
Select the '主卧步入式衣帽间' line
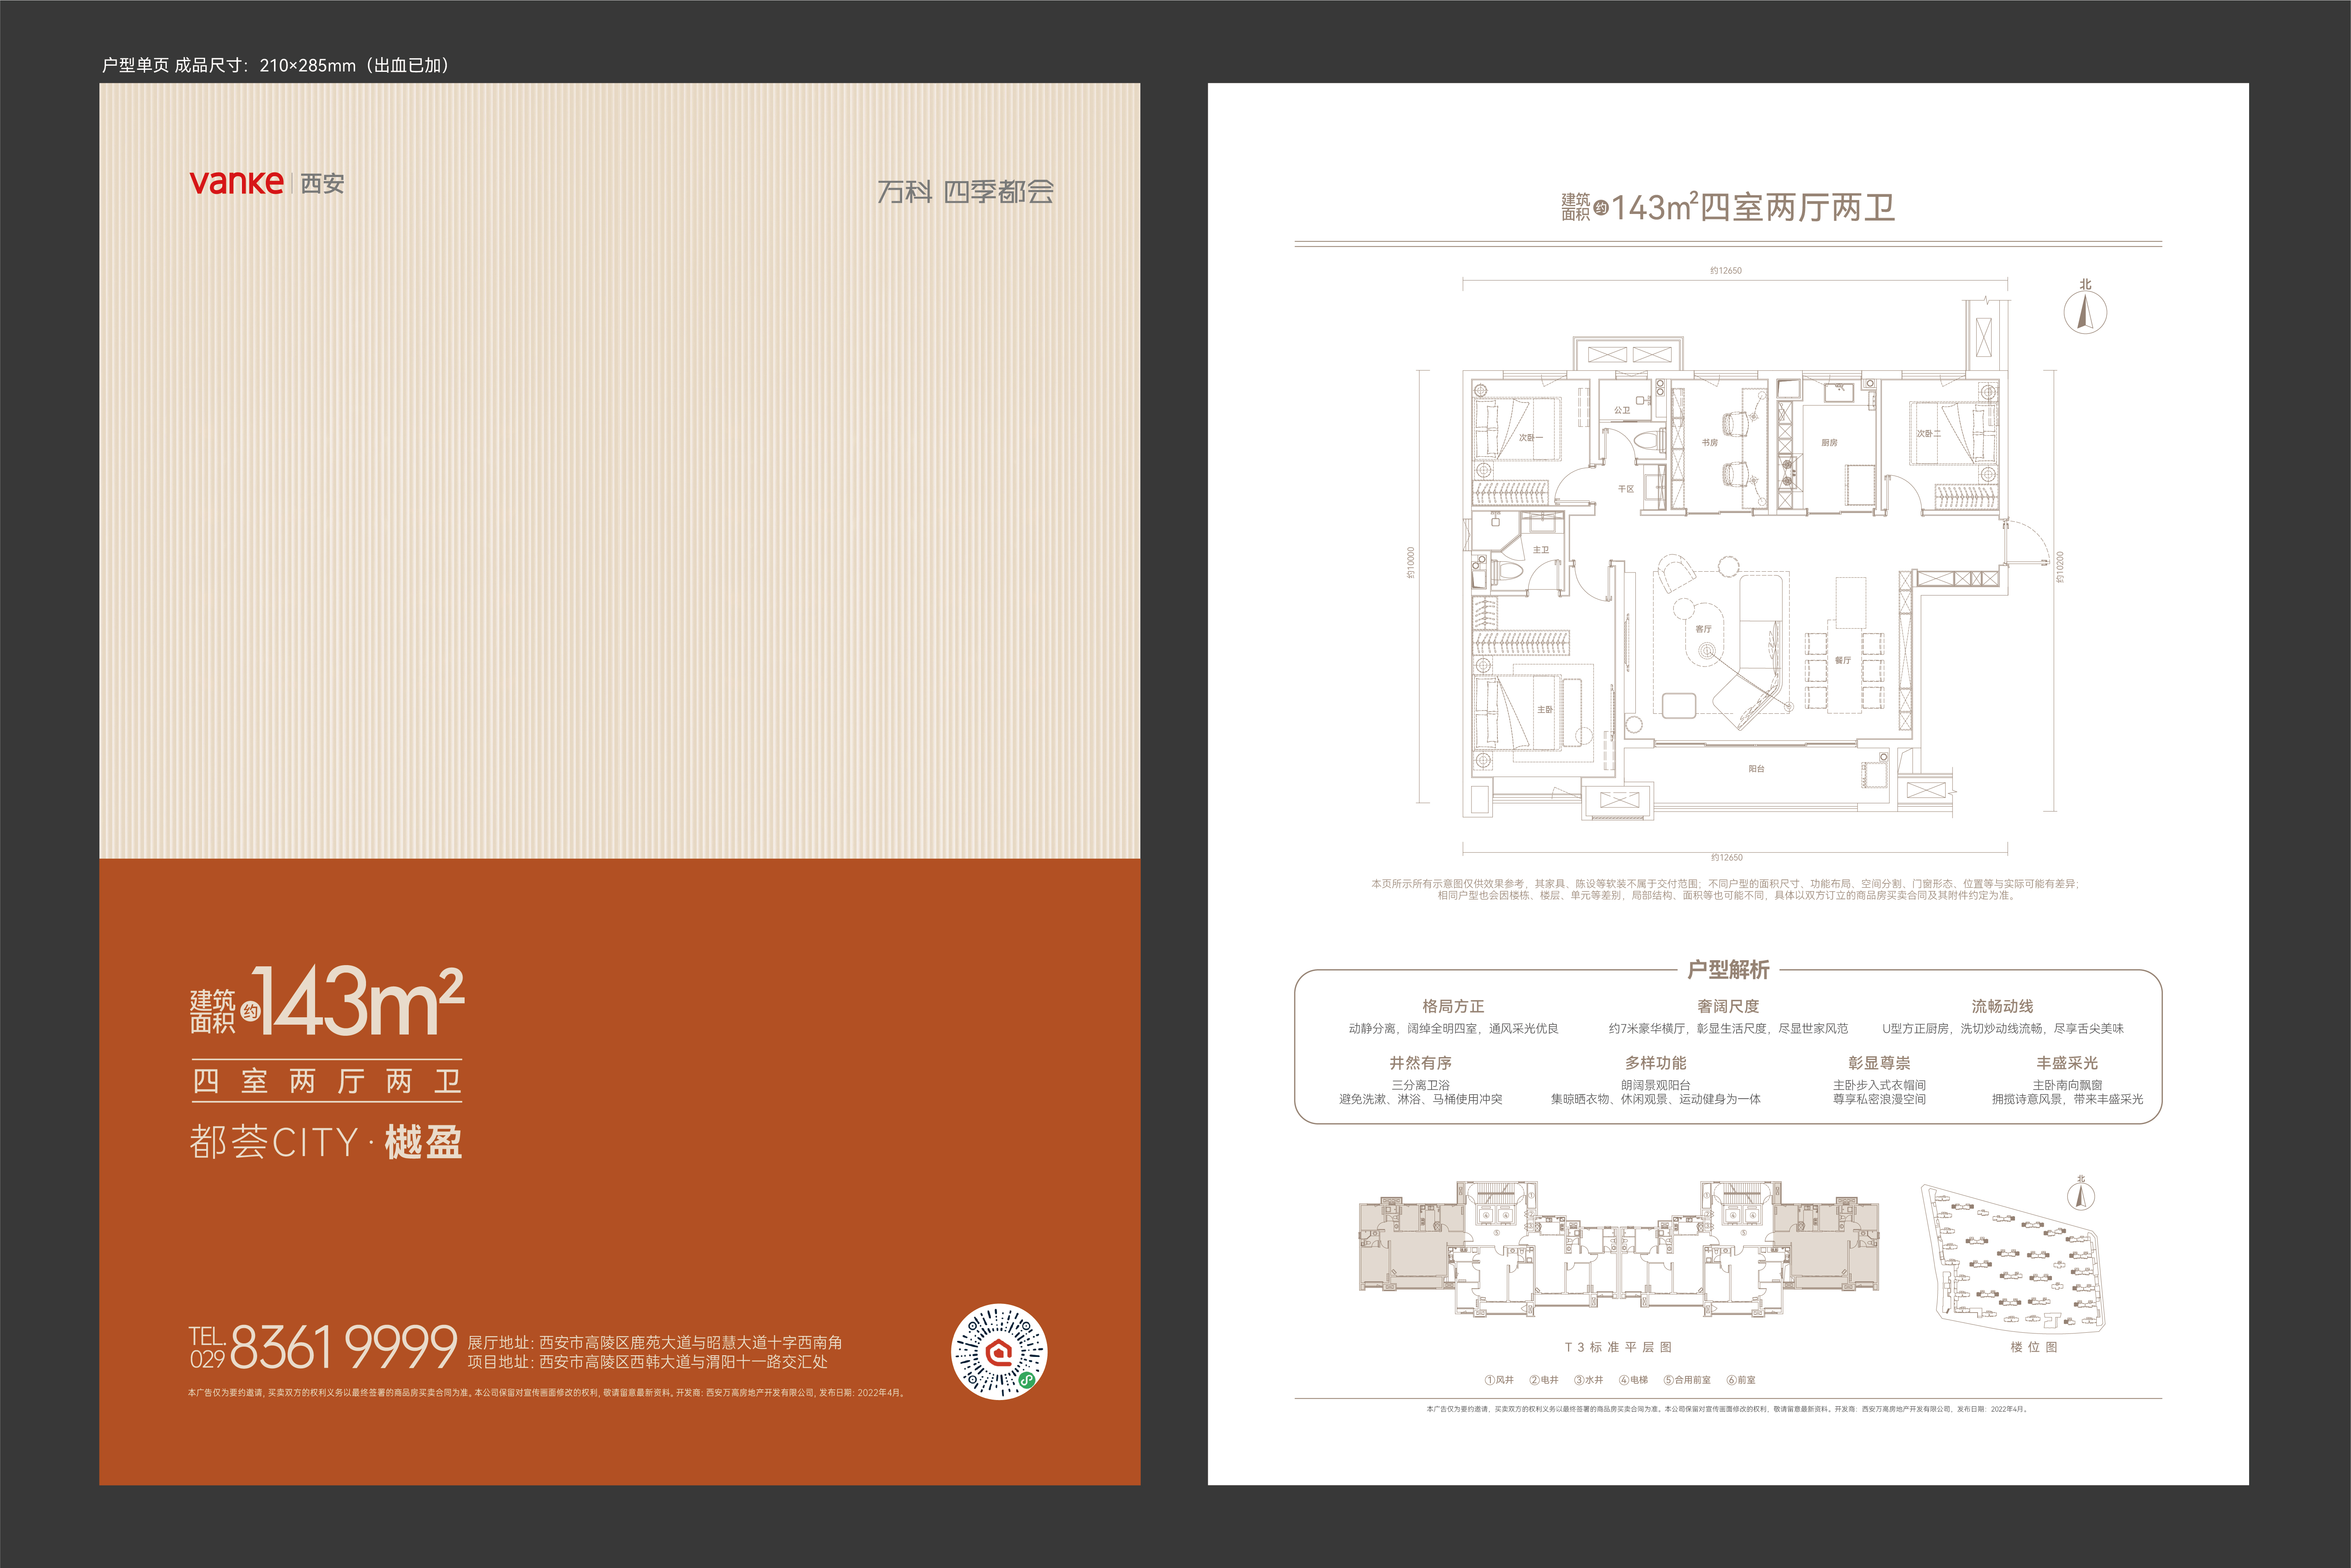click(1879, 1085)
